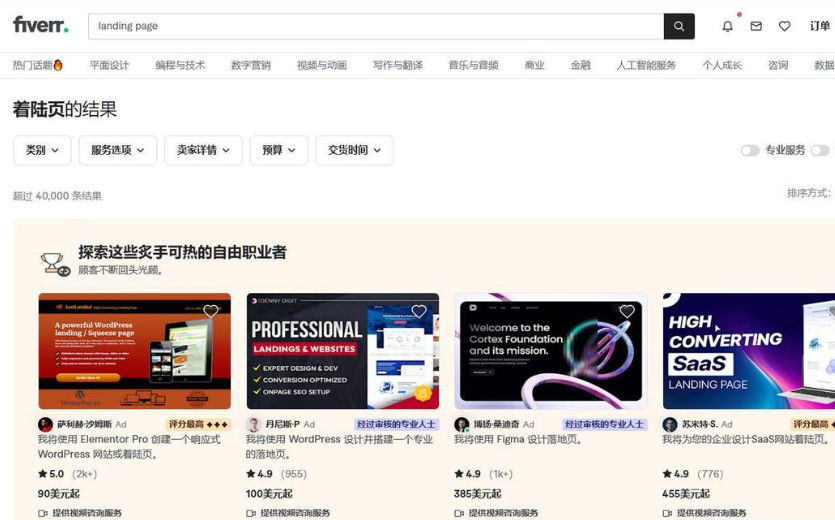Expand the 服务选项 filter dropdown

[118, 150]
